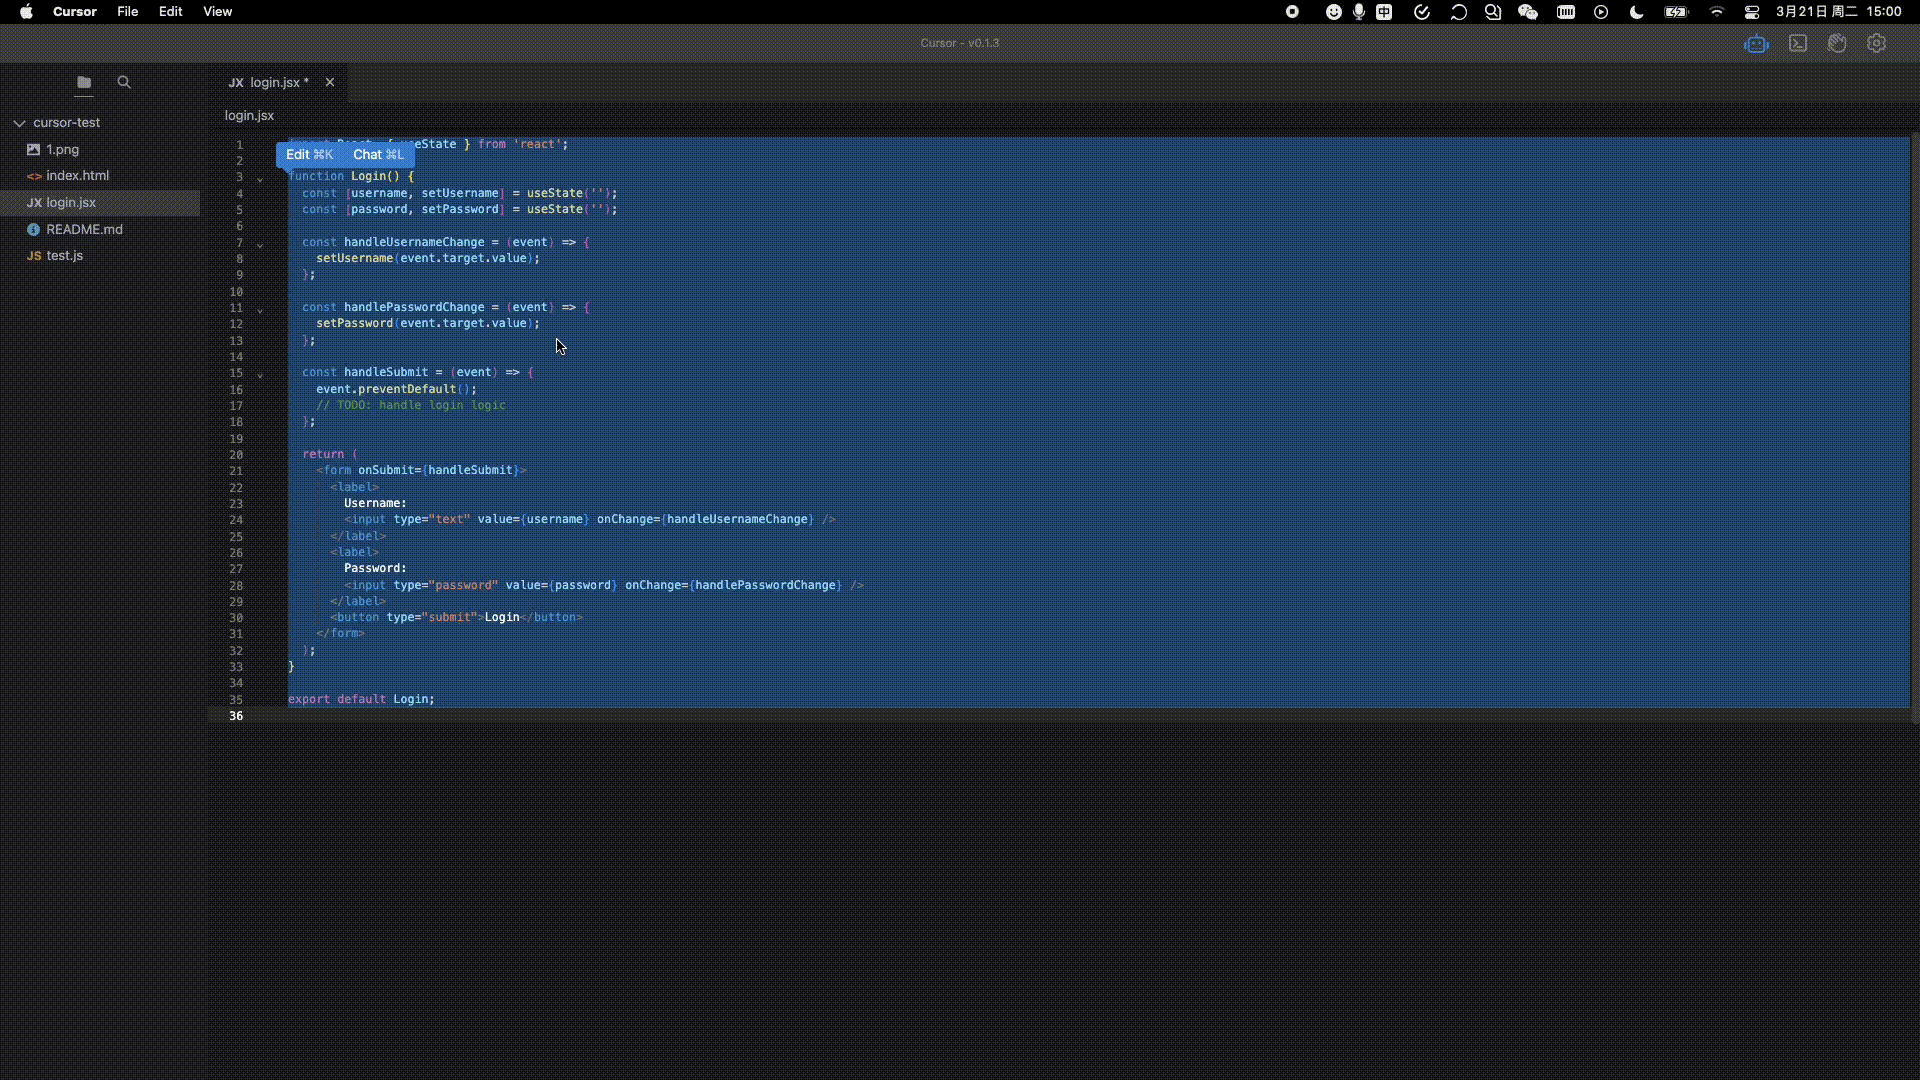Open the AI robot chat icon
1920x1080 pixels.
1756,44
